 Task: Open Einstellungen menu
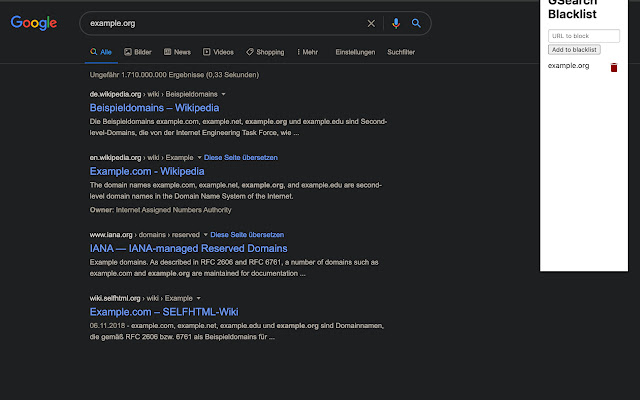355,52
